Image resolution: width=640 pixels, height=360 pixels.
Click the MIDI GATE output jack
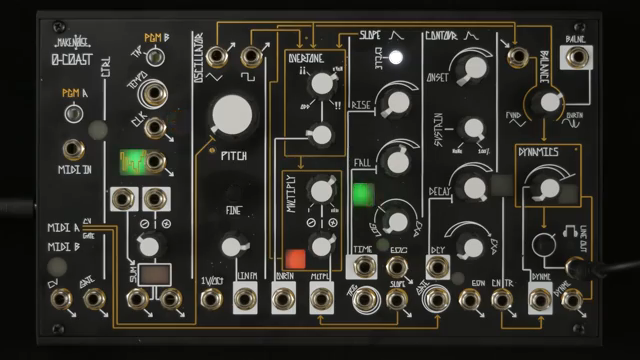(x=94, y=299)
